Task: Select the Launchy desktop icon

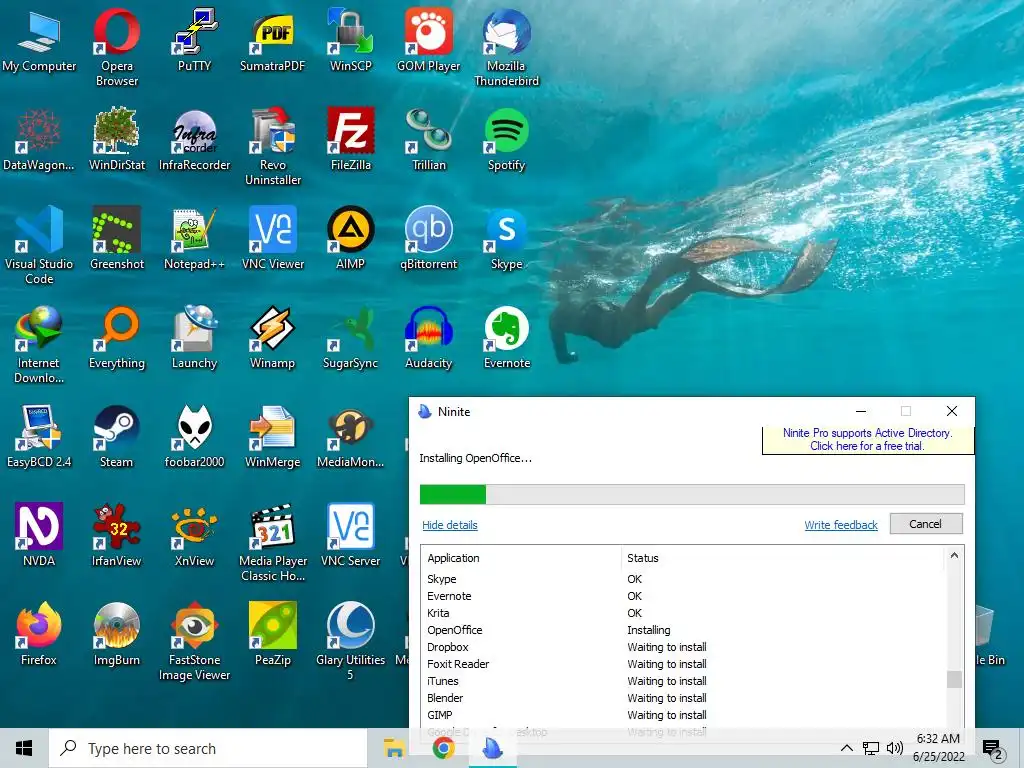Action: [194, 337]
